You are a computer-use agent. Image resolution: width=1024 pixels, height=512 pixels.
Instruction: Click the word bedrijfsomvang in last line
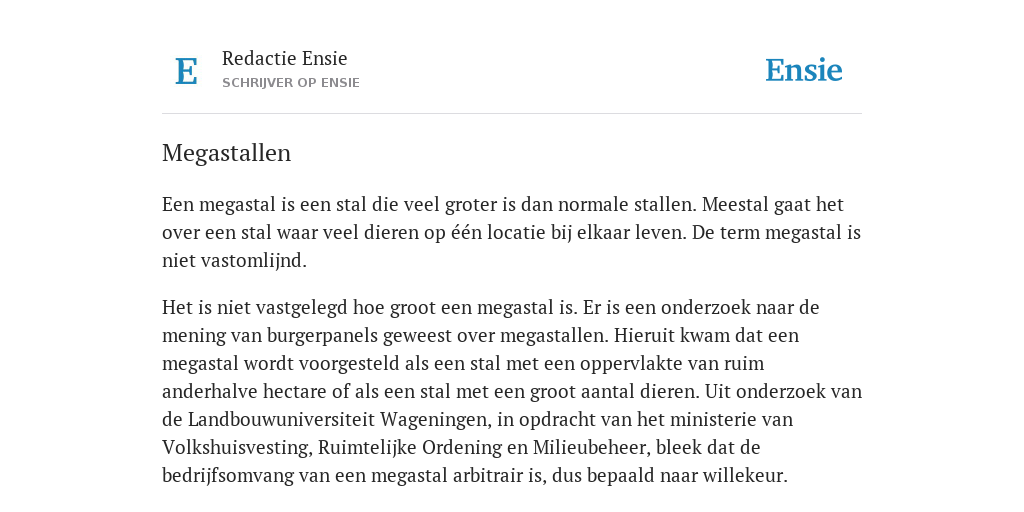point(228,475)
